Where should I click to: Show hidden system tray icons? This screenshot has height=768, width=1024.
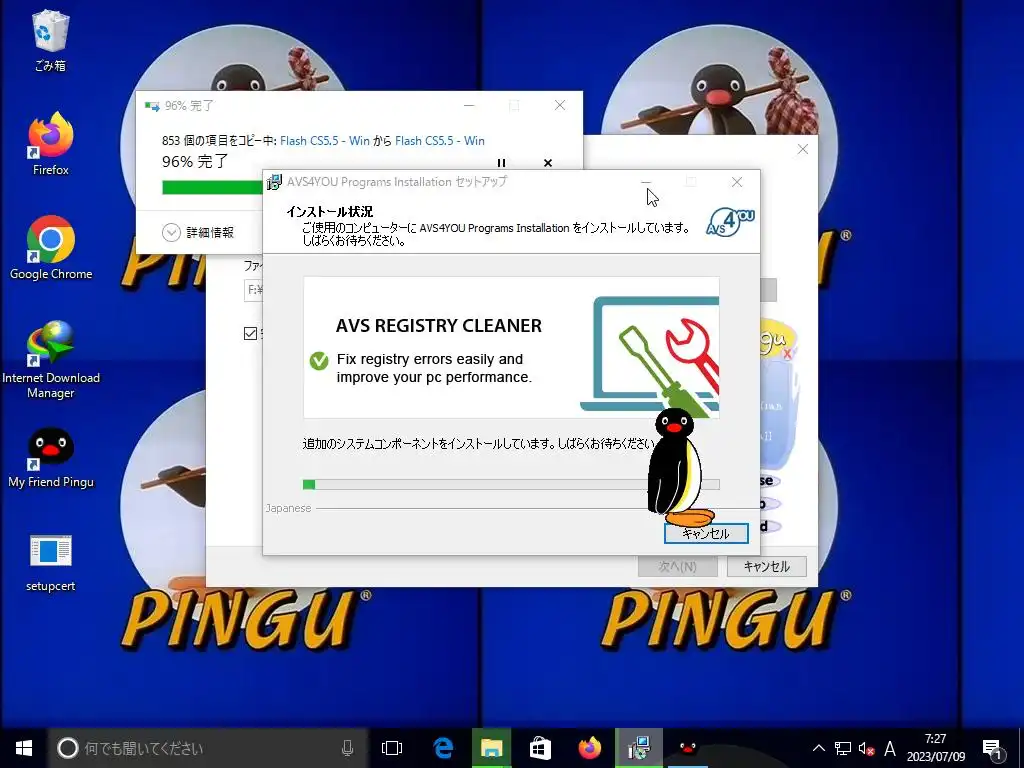tap(818, 748)
